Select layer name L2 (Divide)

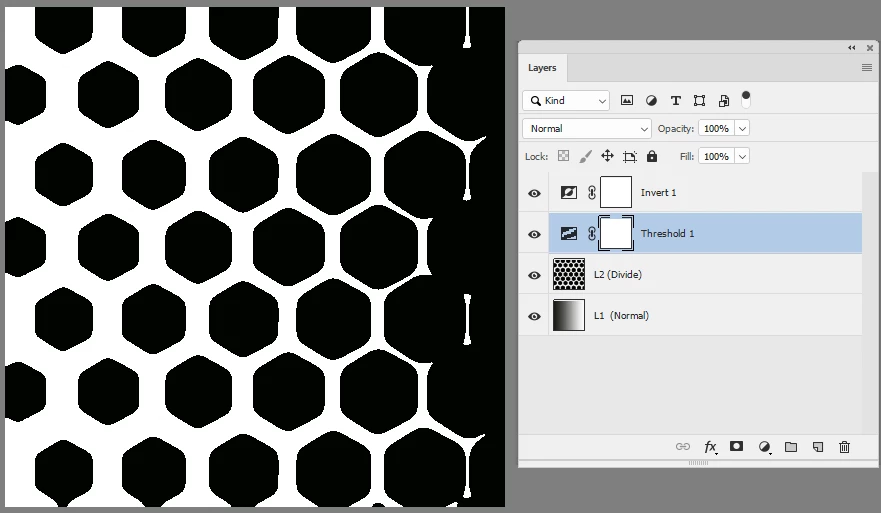point(618,275)
